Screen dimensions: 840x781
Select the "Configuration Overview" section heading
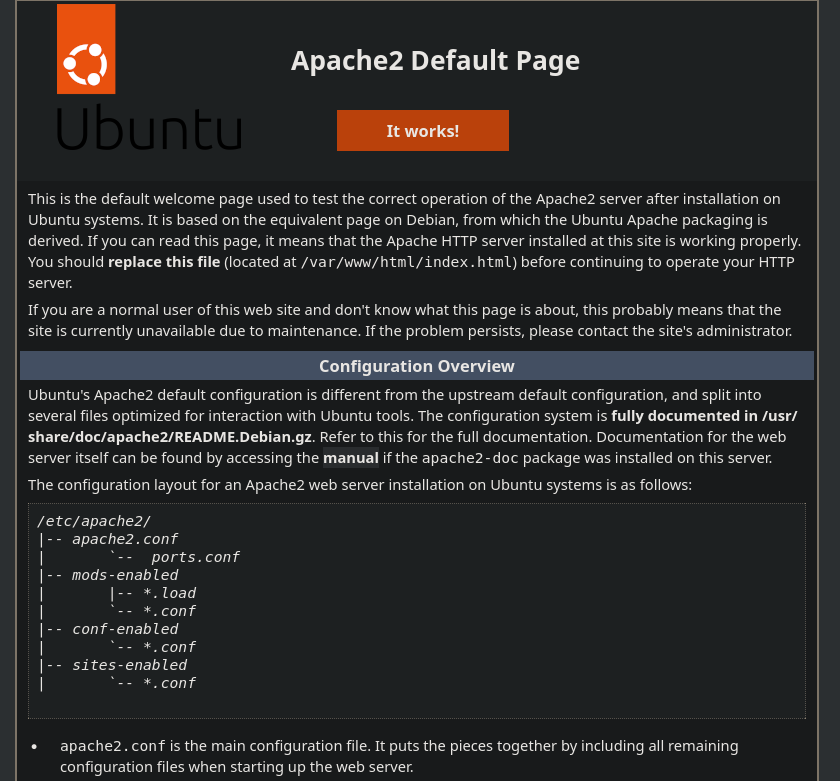click(417, 366)
